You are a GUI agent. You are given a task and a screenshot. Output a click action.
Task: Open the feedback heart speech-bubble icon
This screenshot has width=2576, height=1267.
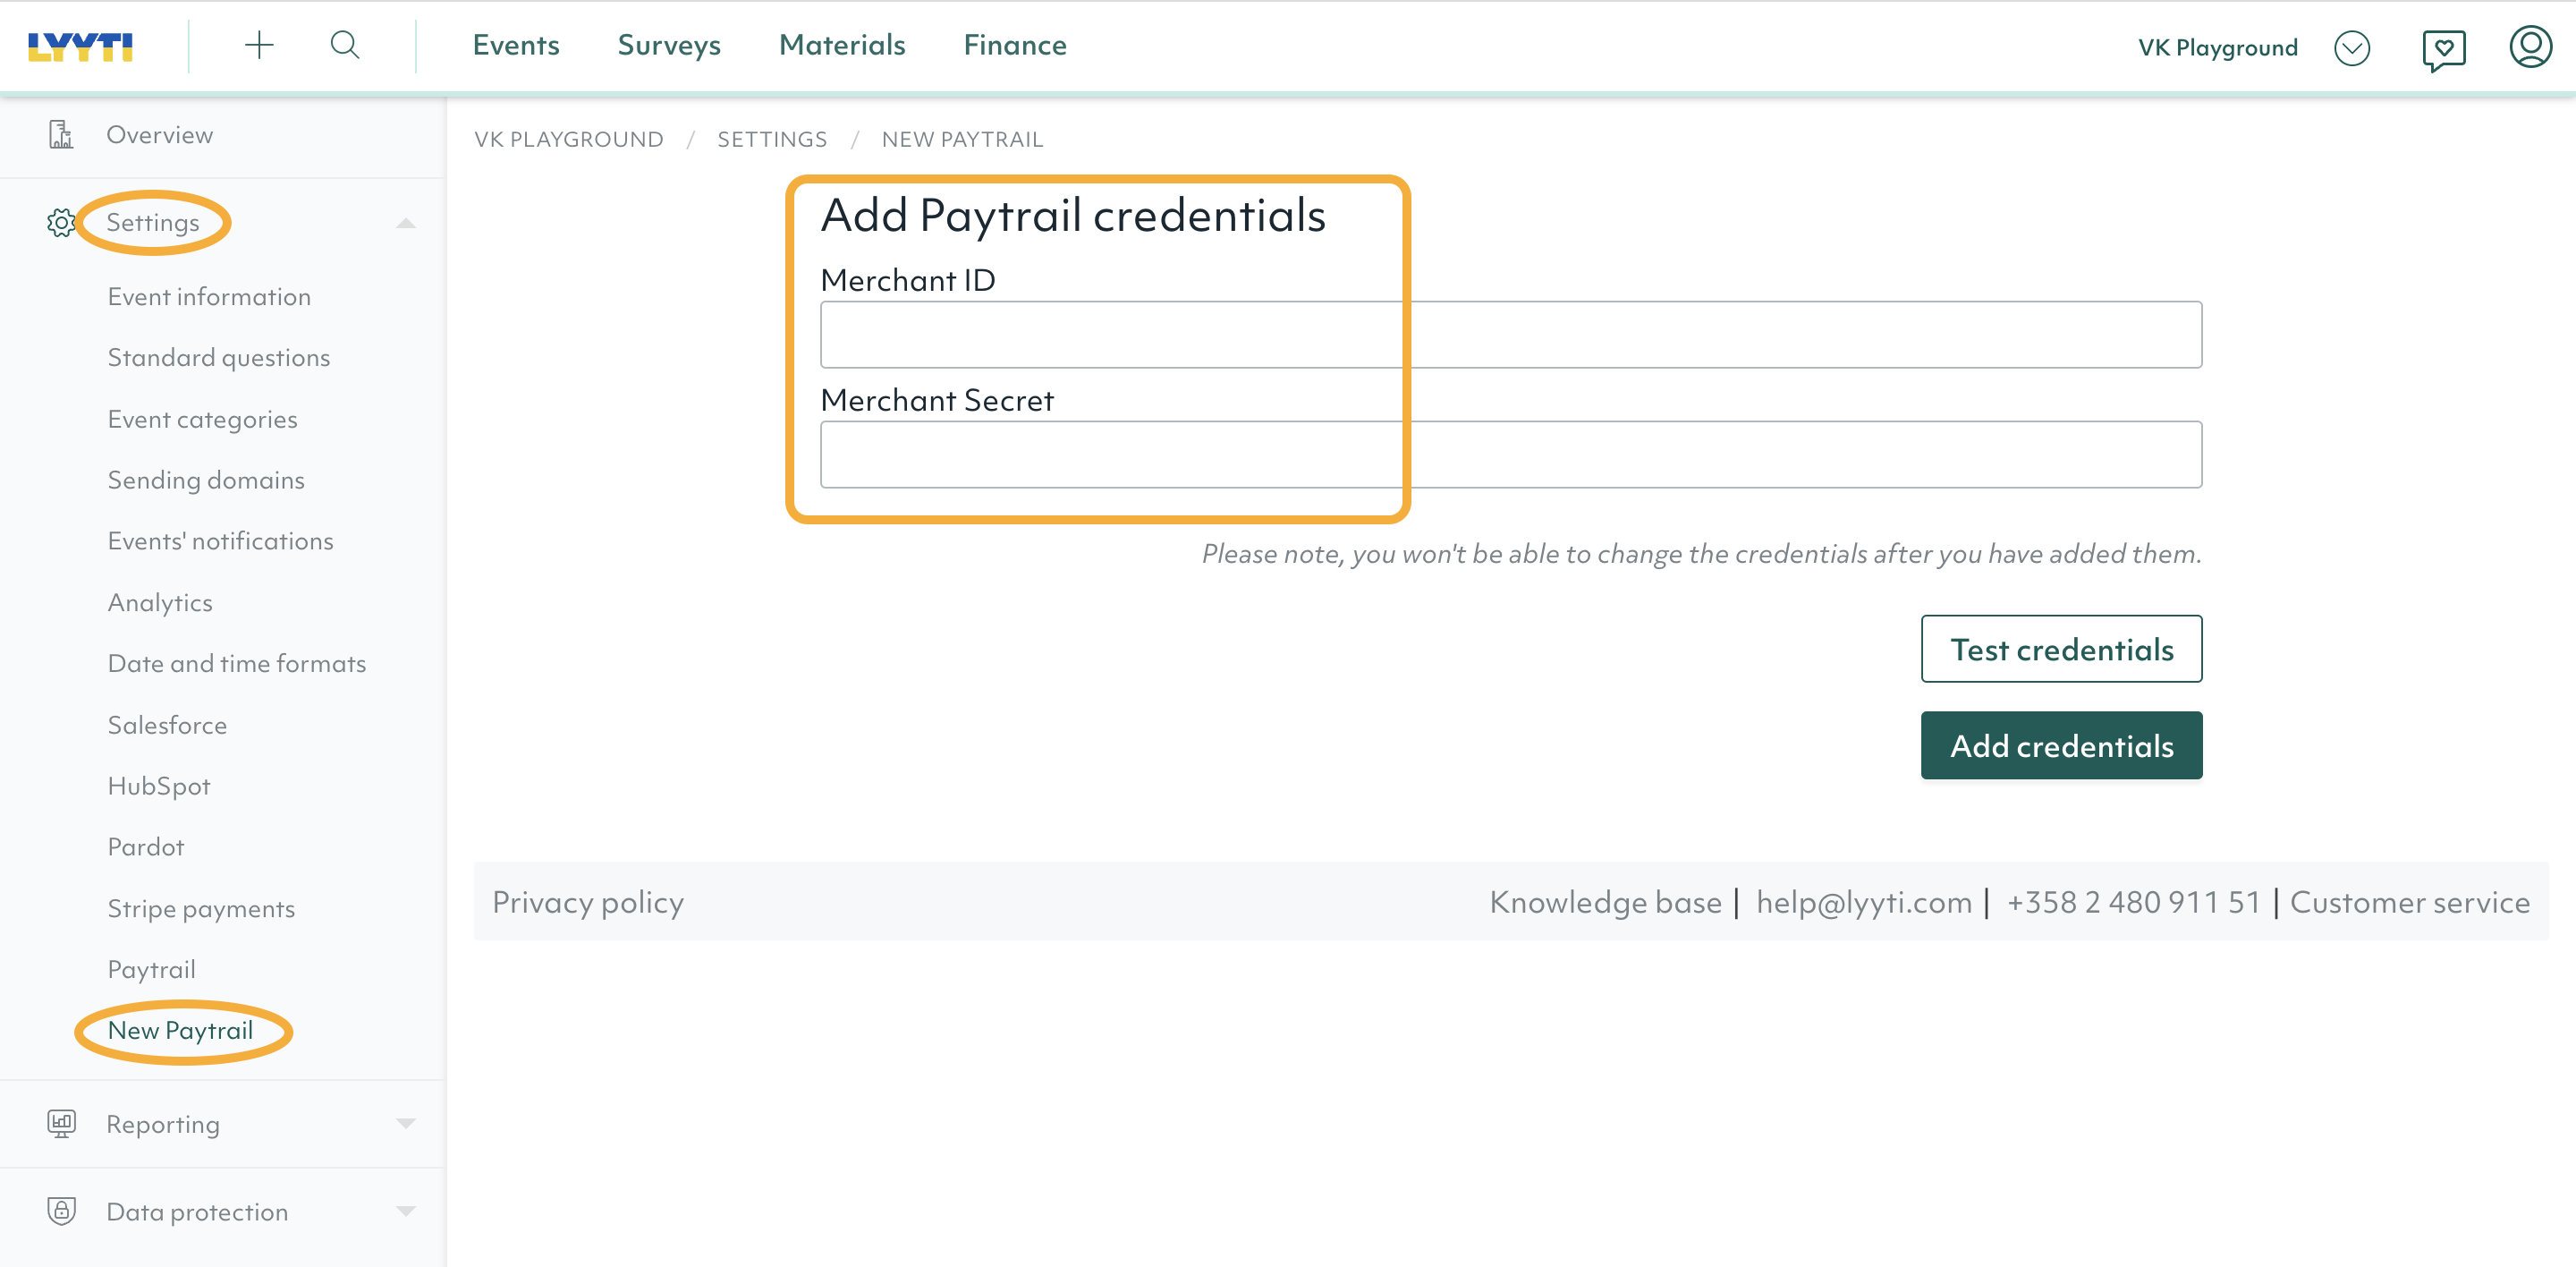point(2443,49)
